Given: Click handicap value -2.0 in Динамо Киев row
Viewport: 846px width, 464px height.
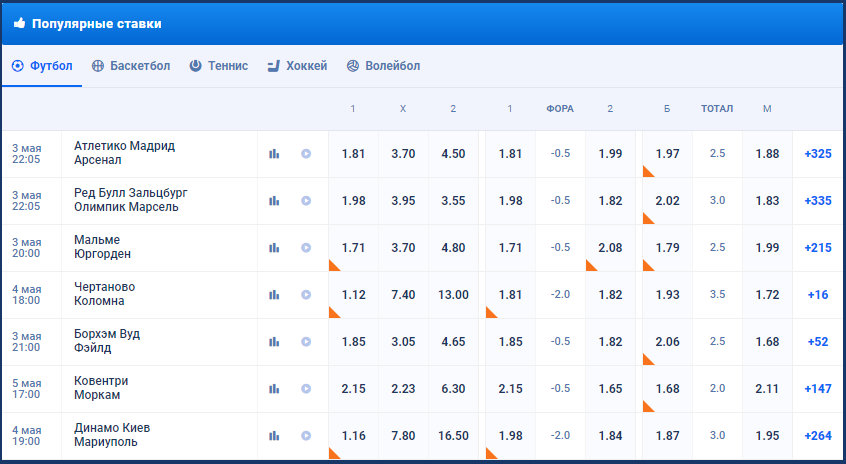Looking at the screenshot, I should [560, 435].
